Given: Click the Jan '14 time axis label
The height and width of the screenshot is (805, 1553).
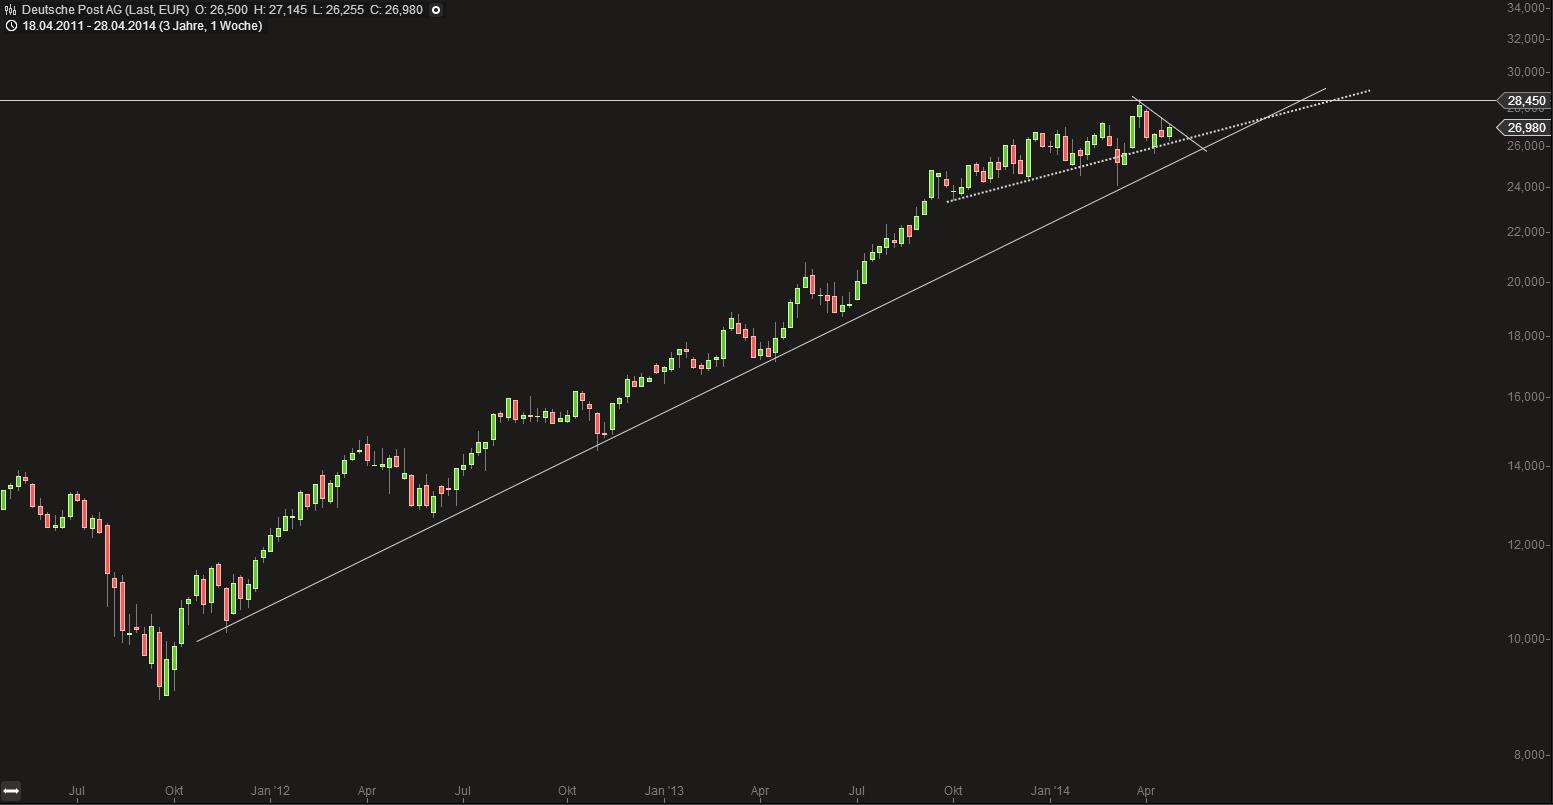Looking at the screenshot, I should tap(1050, 791).
